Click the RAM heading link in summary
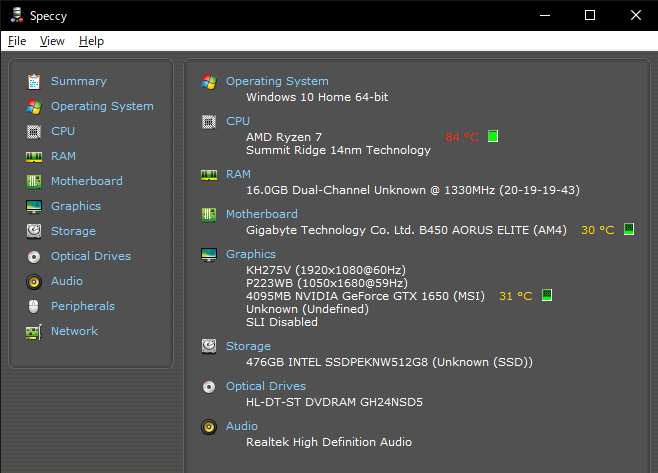Image resolution: width=658 pixels, height=473 pixels. tap(238, 174)
